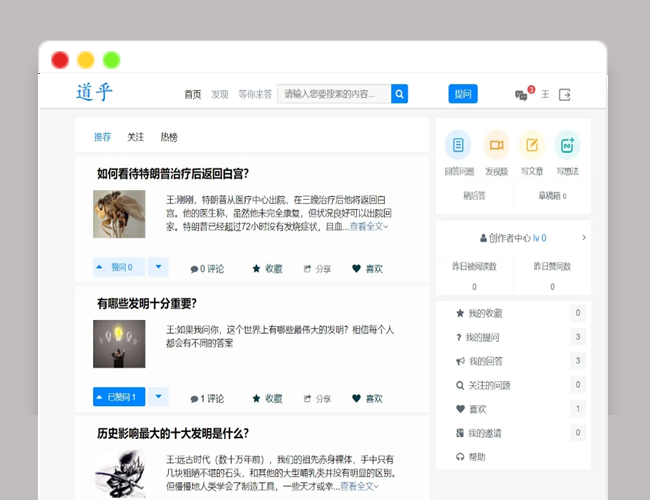Screen dimensions: 650x500
Task: Click the 昨日赞同数 stat
Action: [552, 276]
